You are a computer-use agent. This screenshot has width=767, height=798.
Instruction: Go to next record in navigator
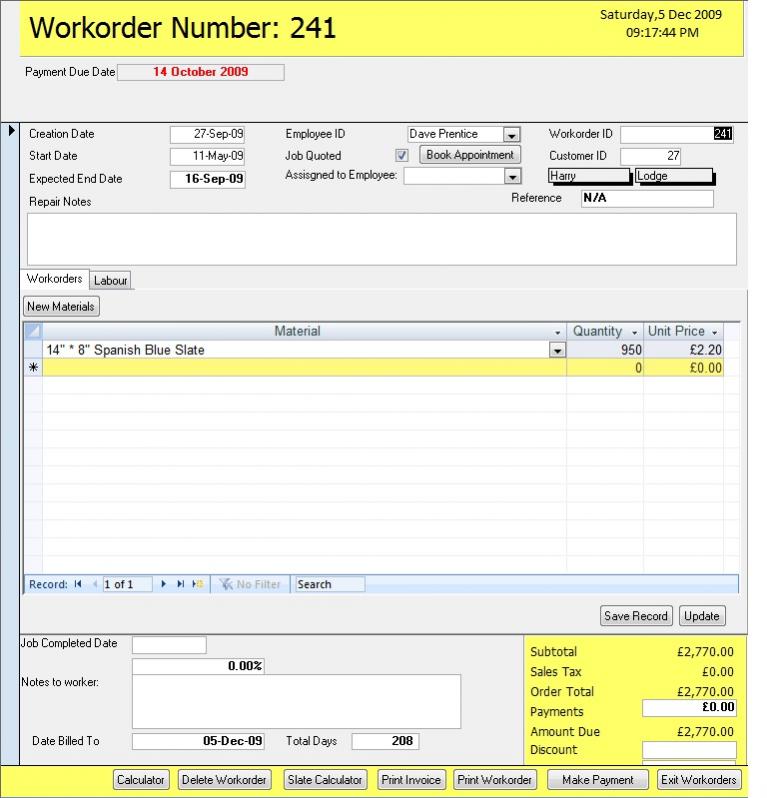click(x=163, y=584)
